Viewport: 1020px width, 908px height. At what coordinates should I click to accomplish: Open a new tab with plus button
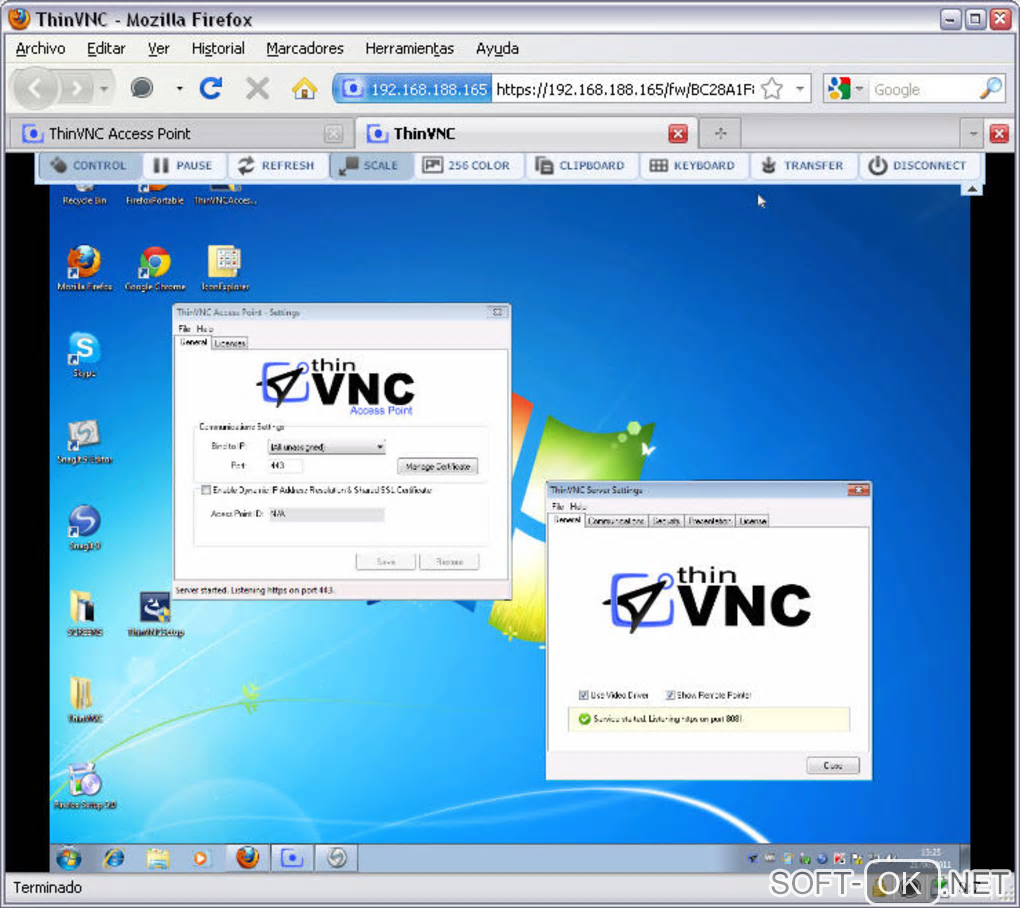(x=720, y=134)
